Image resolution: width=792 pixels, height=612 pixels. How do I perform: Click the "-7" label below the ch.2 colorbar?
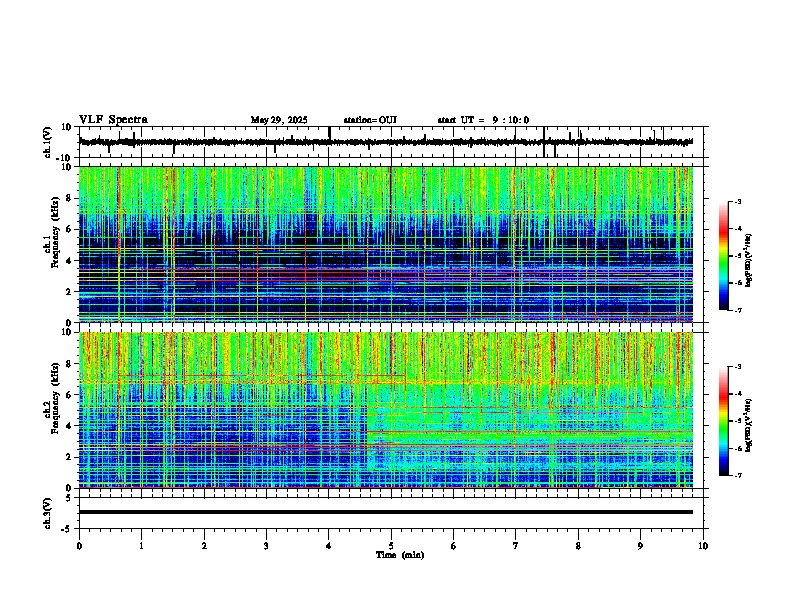[737, 475]
